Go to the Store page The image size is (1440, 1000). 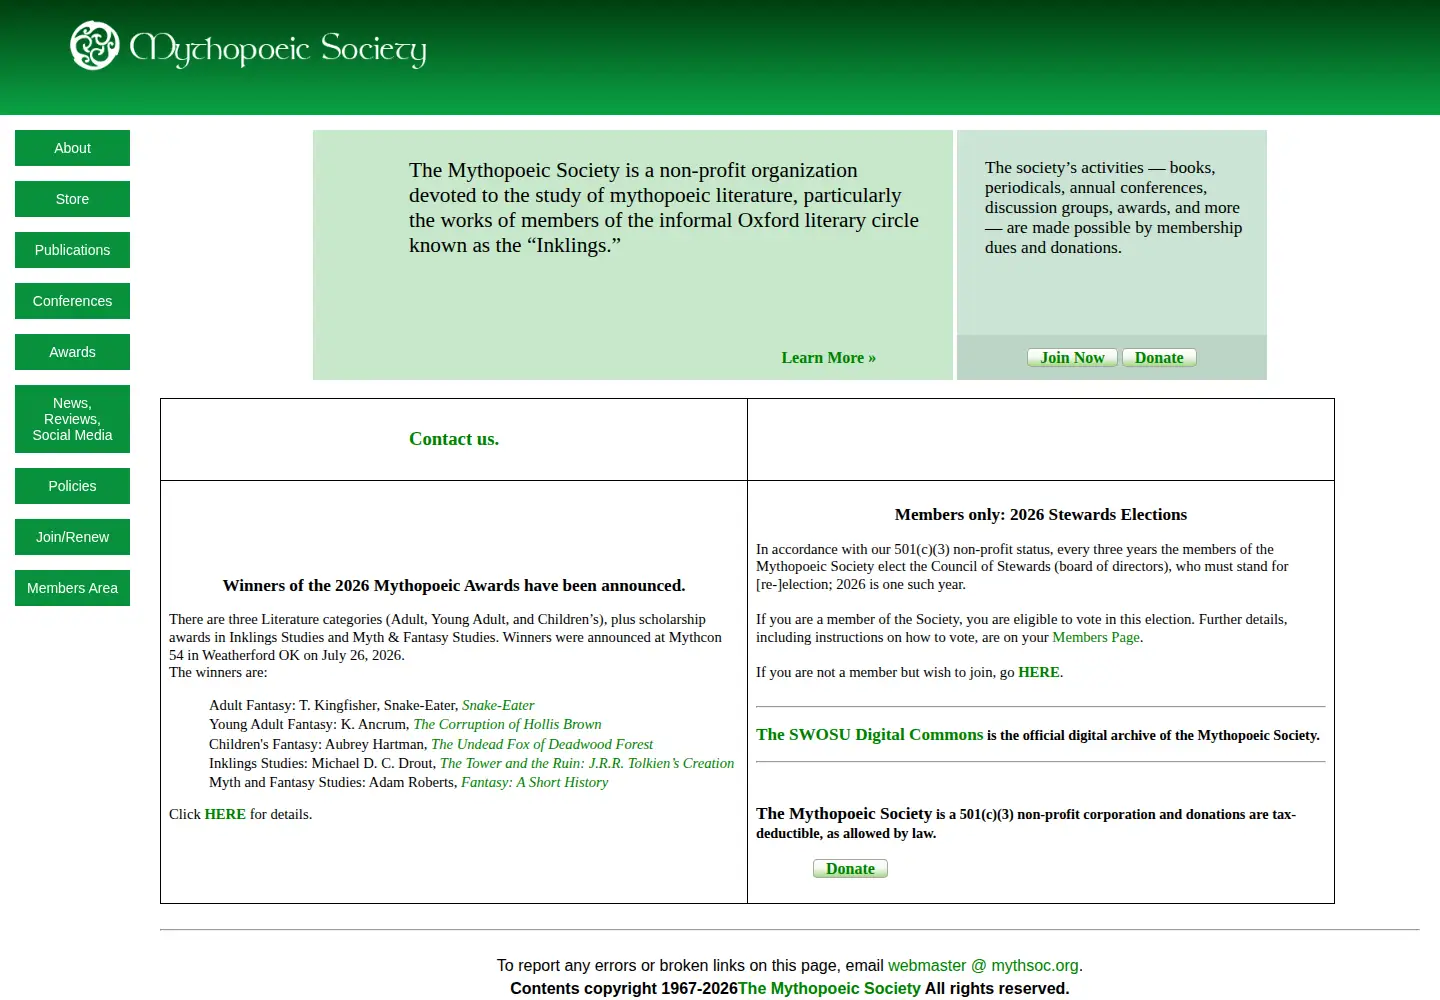click(72, 199)
